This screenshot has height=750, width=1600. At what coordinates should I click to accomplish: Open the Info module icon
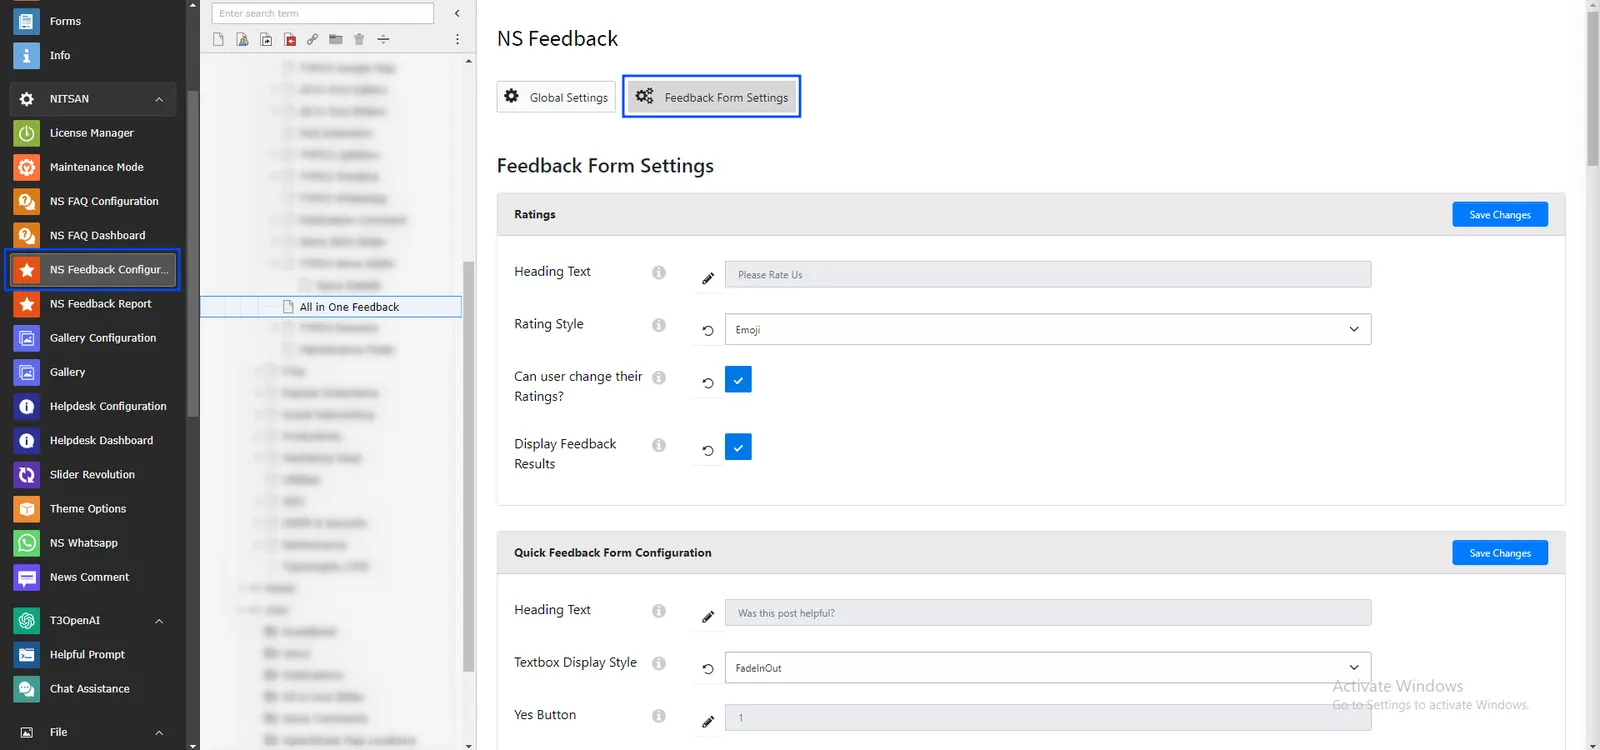click(x=27, y=56)
